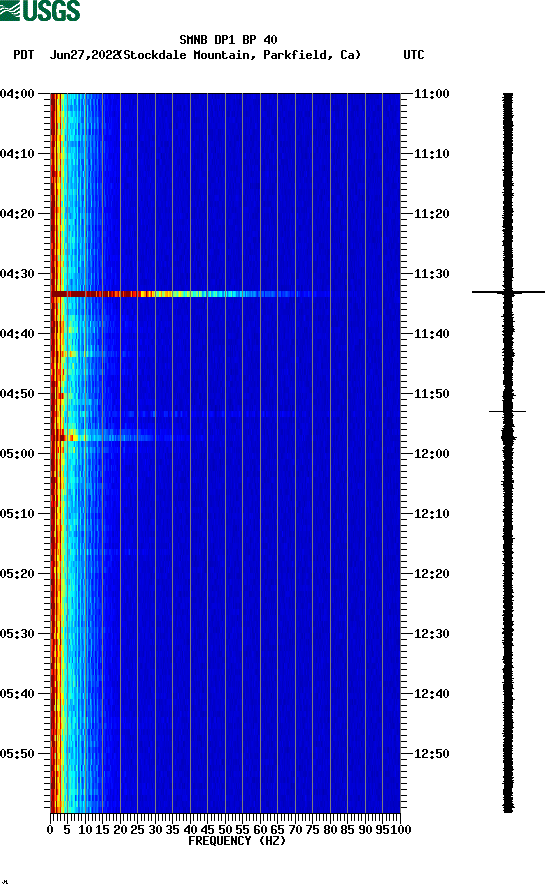Click the 11:30 UTC time label

click(x=432, y=273)
